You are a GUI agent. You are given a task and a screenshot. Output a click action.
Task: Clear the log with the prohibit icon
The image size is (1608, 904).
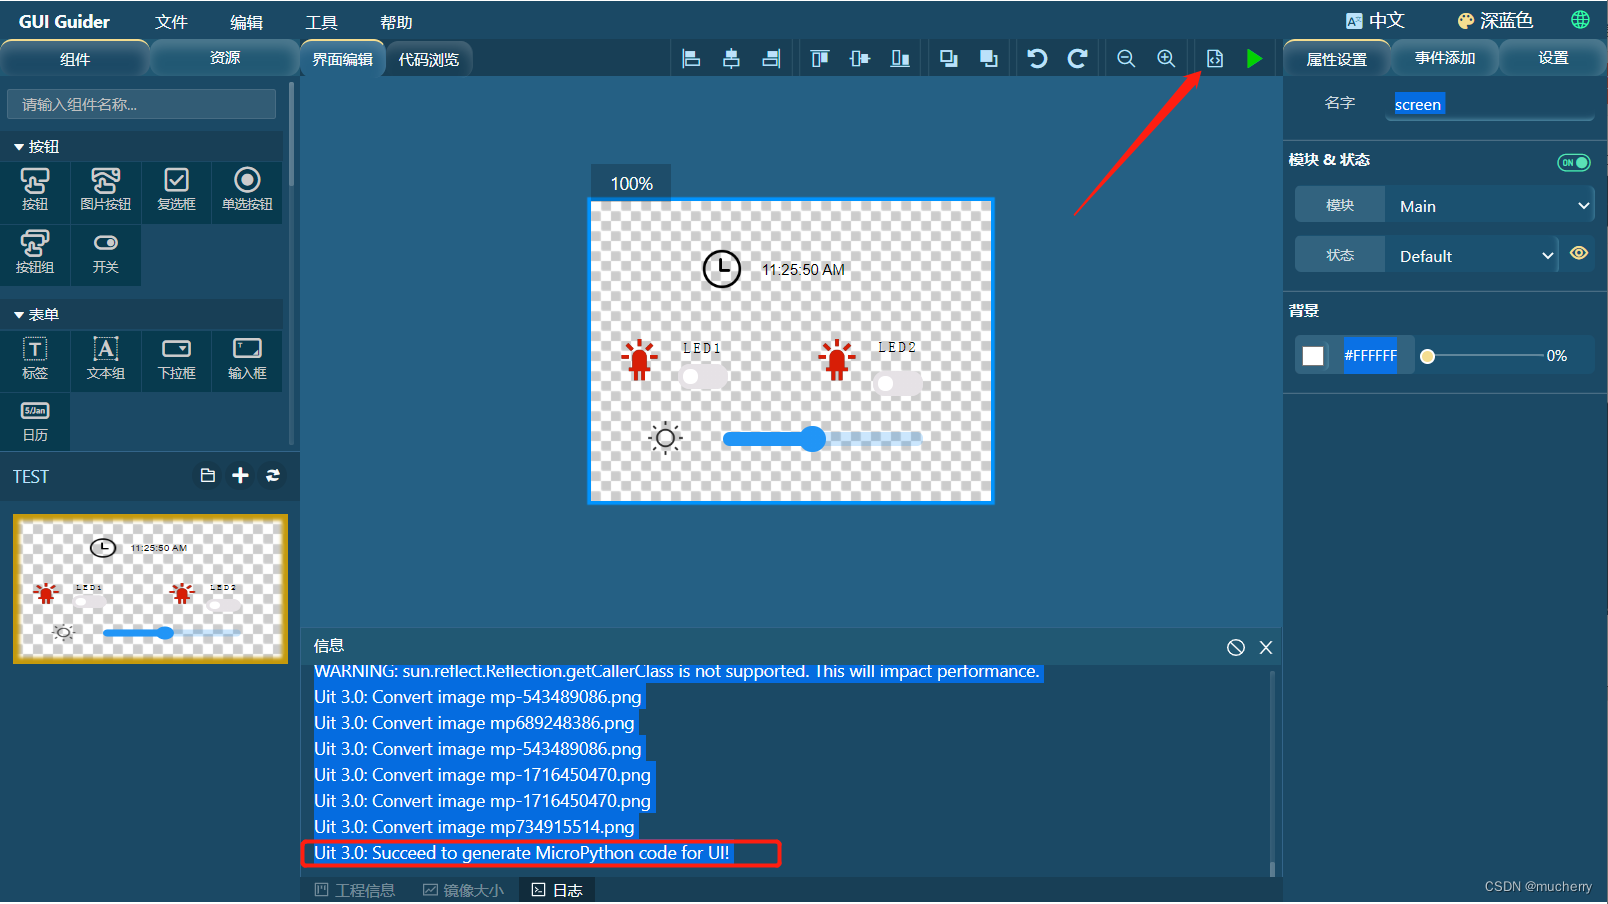[x=1236, y=648]
